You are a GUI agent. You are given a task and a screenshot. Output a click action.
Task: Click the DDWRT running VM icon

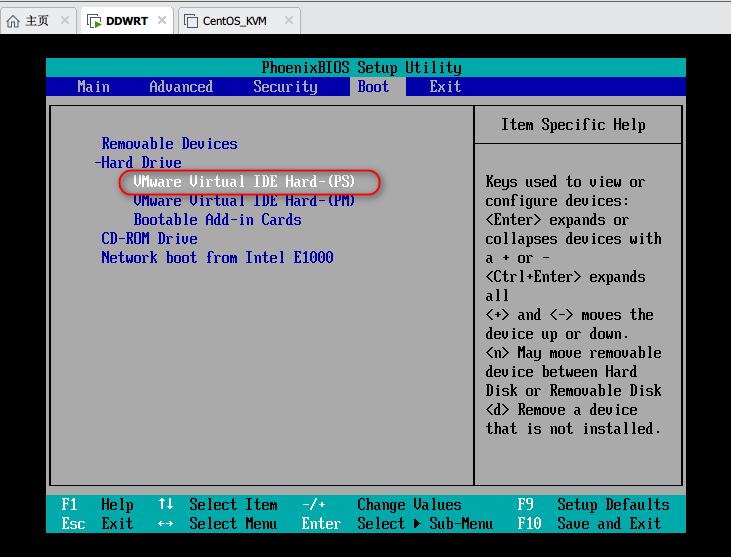[94, 21]
